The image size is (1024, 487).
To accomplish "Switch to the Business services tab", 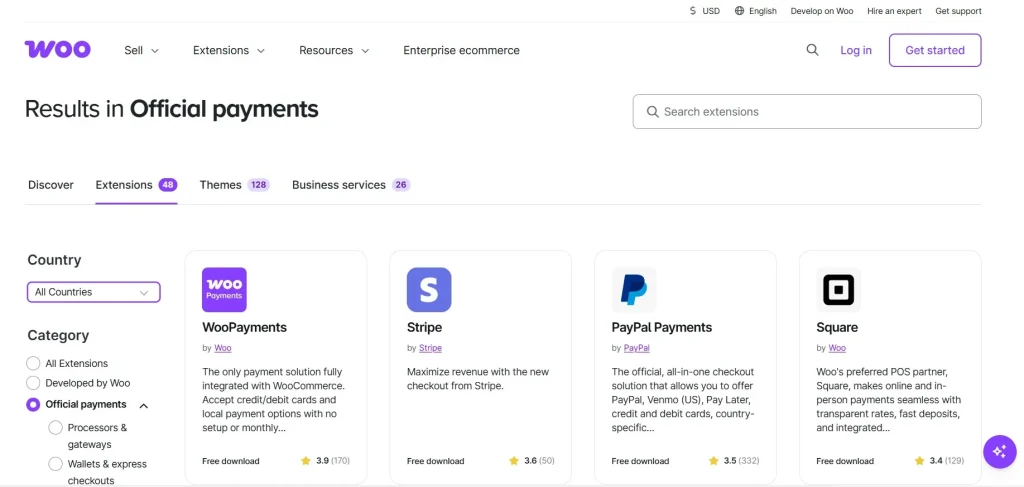I will (351, 185).
